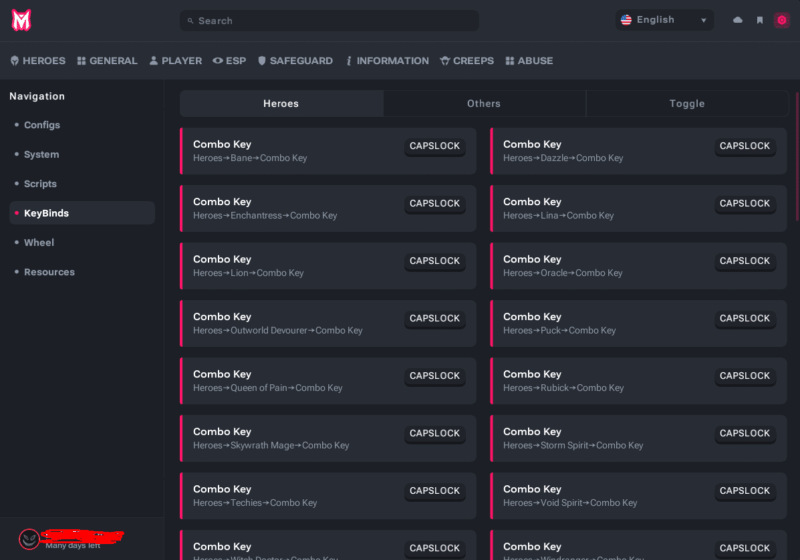Change Dazzle Combo Key CAPSLOCK binding
Image resolution: width=800 pixels, height=560 pixels.
[x=745, y=146]
